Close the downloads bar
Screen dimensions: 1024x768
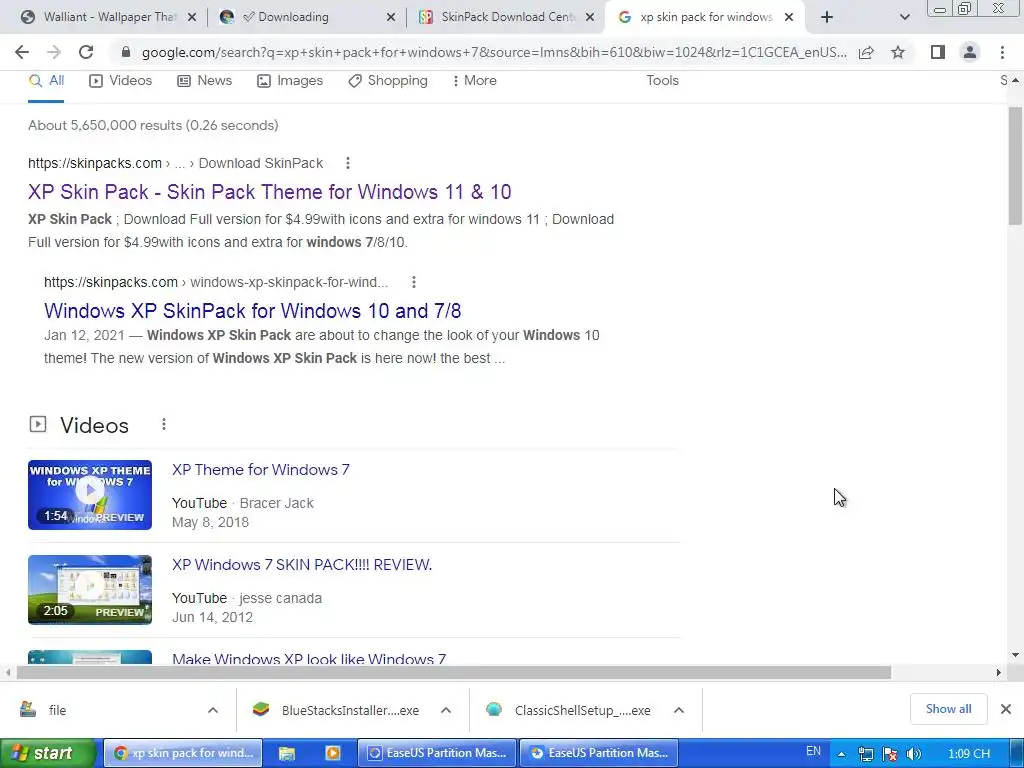point(1006,709)
